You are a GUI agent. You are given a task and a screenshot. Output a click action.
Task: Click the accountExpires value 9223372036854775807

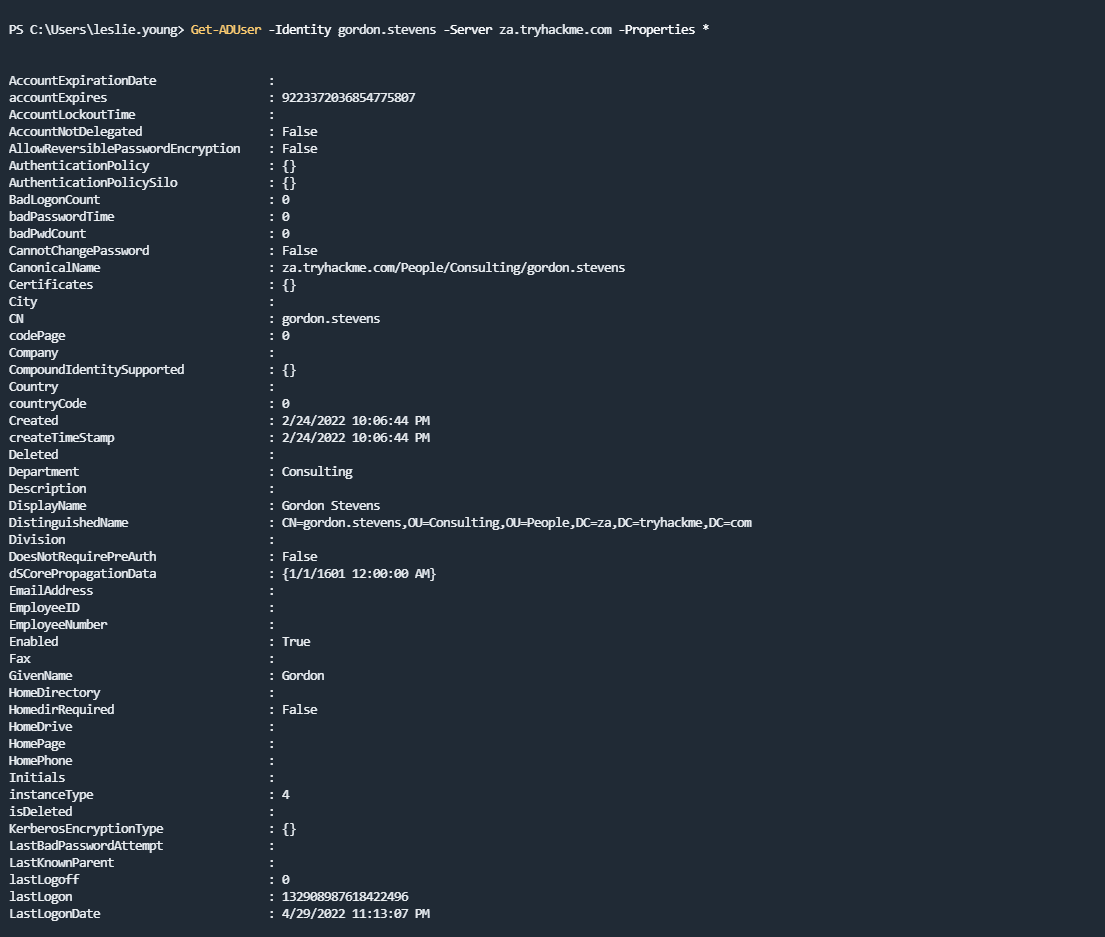(x=348, y=98)
